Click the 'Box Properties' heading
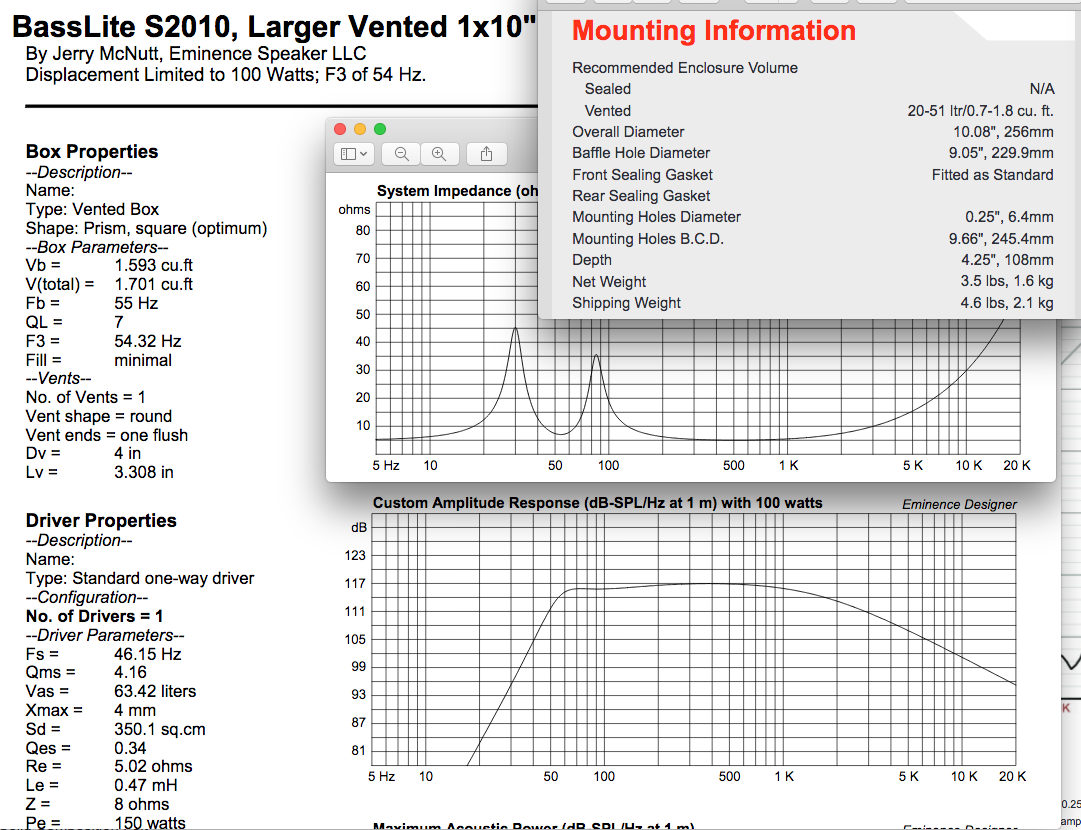This screenshot has height=830, width=1081. click(92, 152)
